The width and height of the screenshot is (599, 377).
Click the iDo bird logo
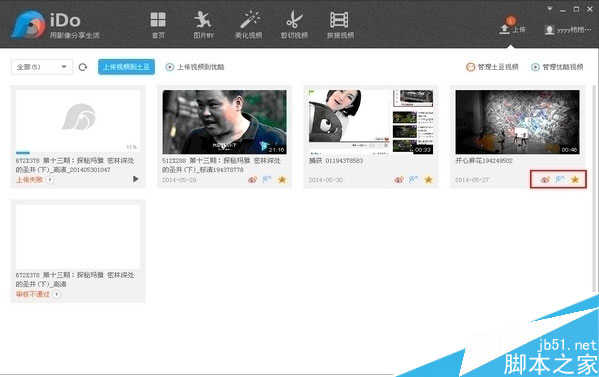pyautogui.click(x=28, y=24)
